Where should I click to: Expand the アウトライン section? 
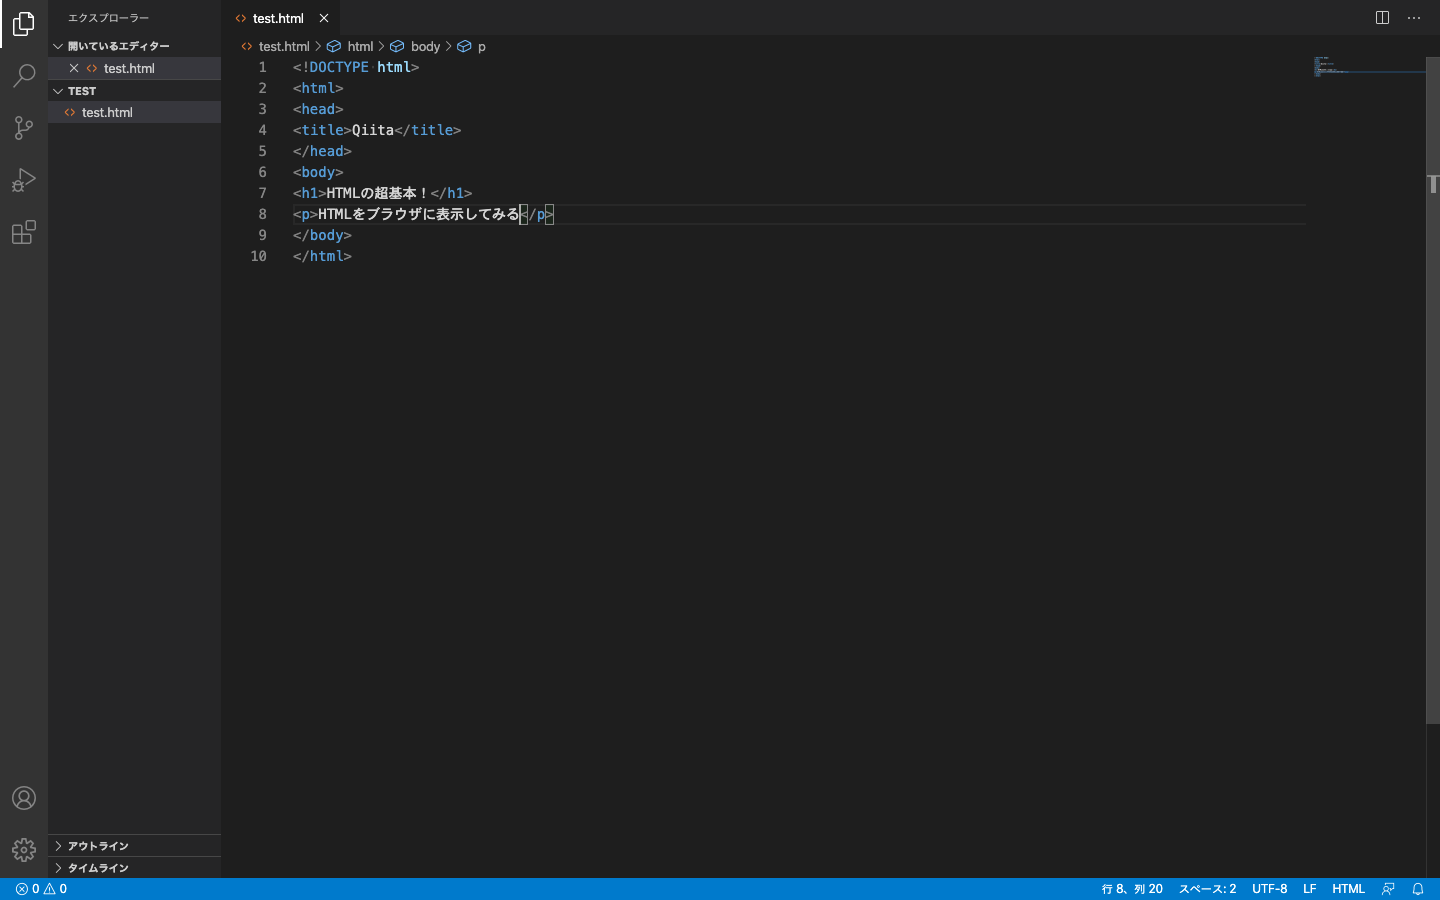(134, 846)
